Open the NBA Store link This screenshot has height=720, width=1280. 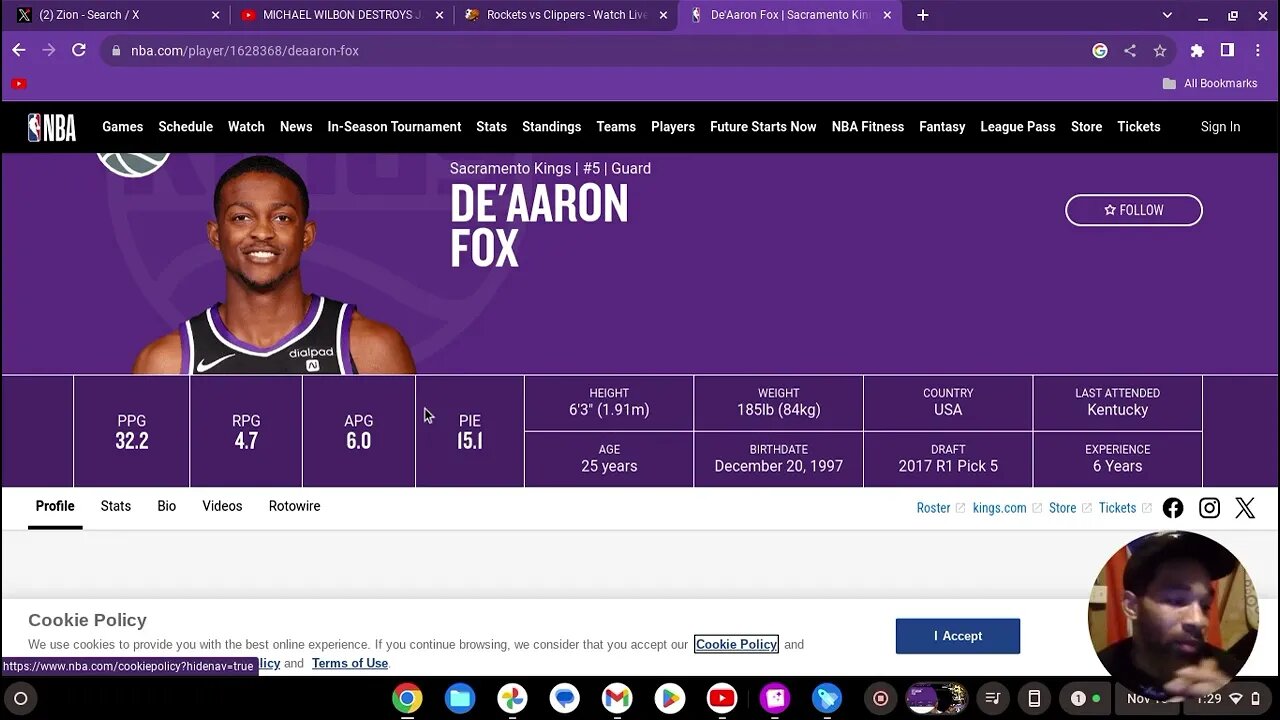[1086, 127]
